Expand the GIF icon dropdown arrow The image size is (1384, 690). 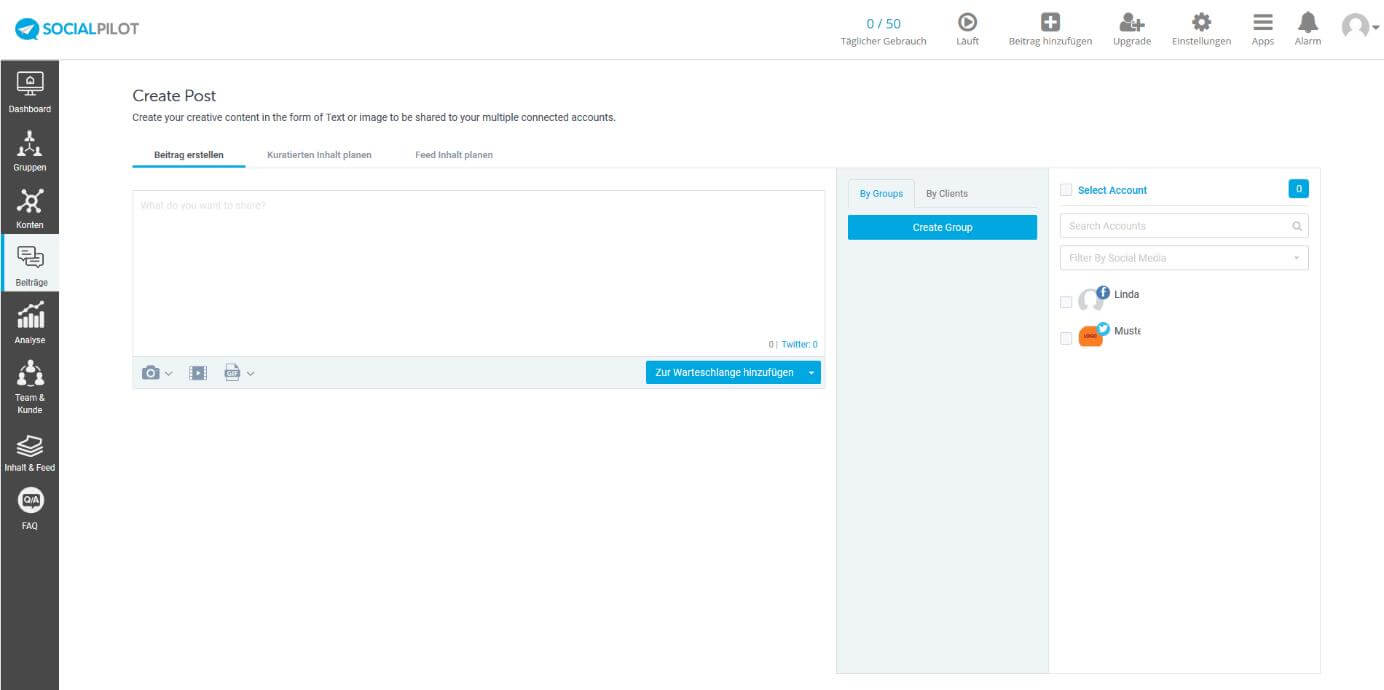coord(250,374)
